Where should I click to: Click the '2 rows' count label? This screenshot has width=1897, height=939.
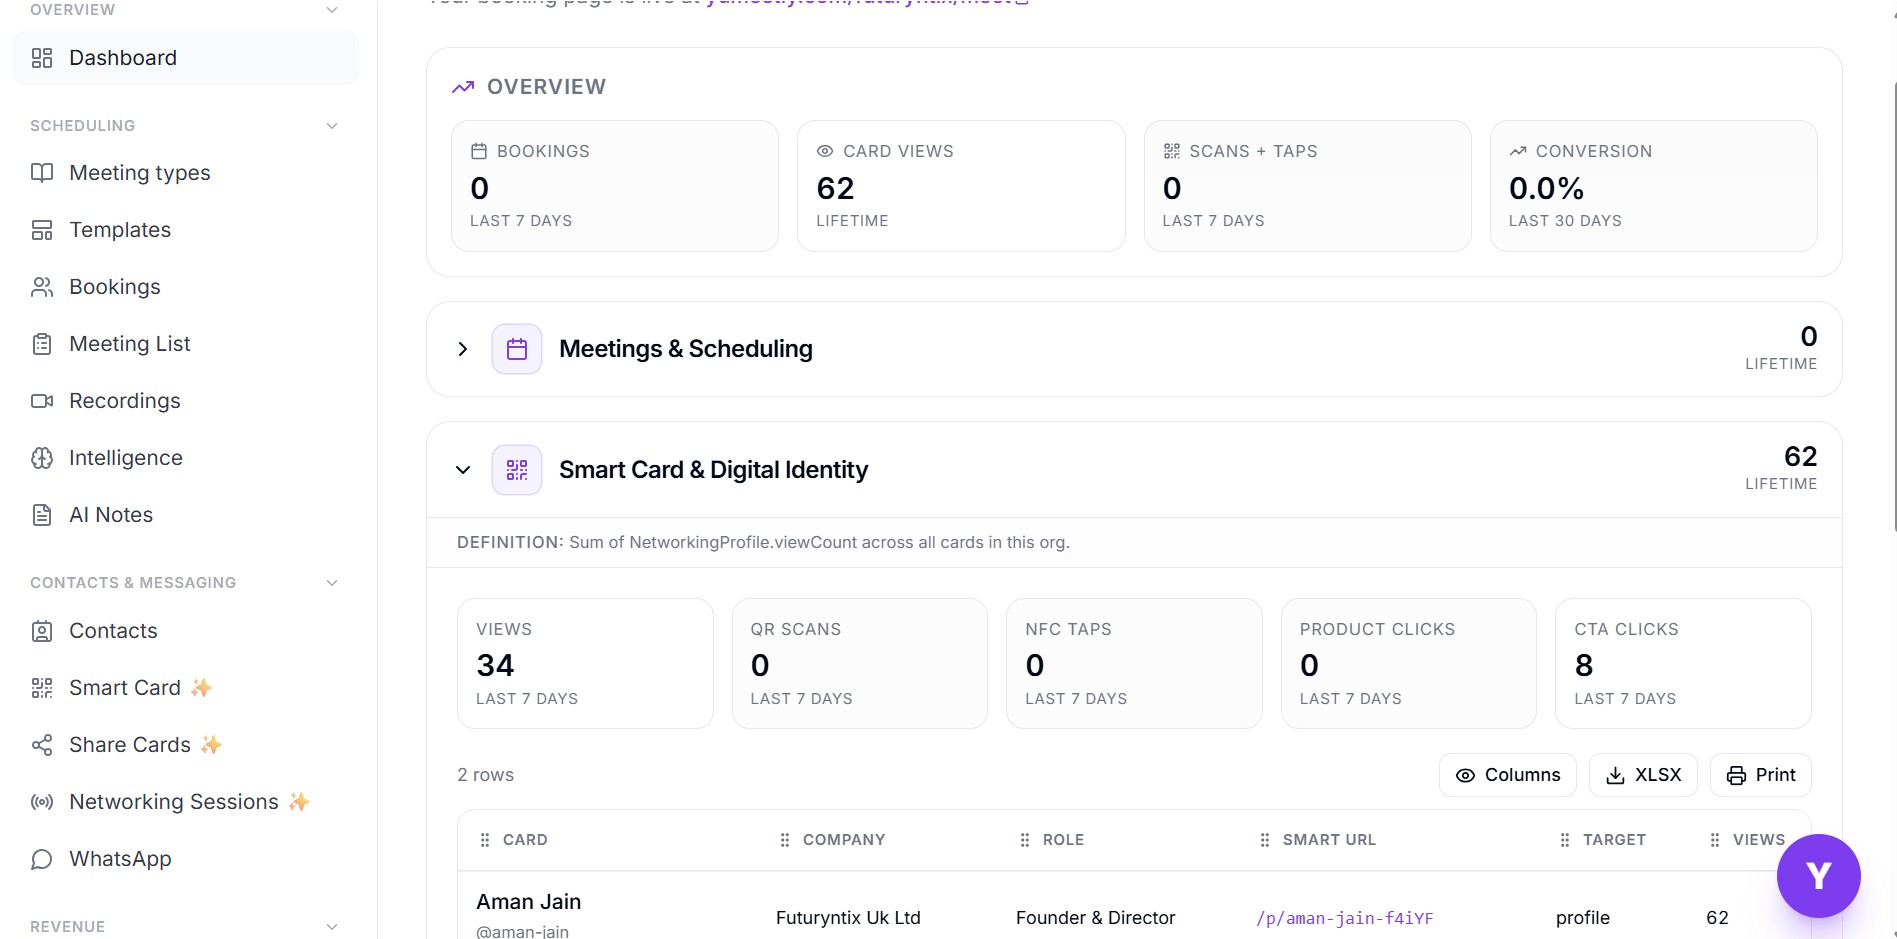(x=485, y=775)
